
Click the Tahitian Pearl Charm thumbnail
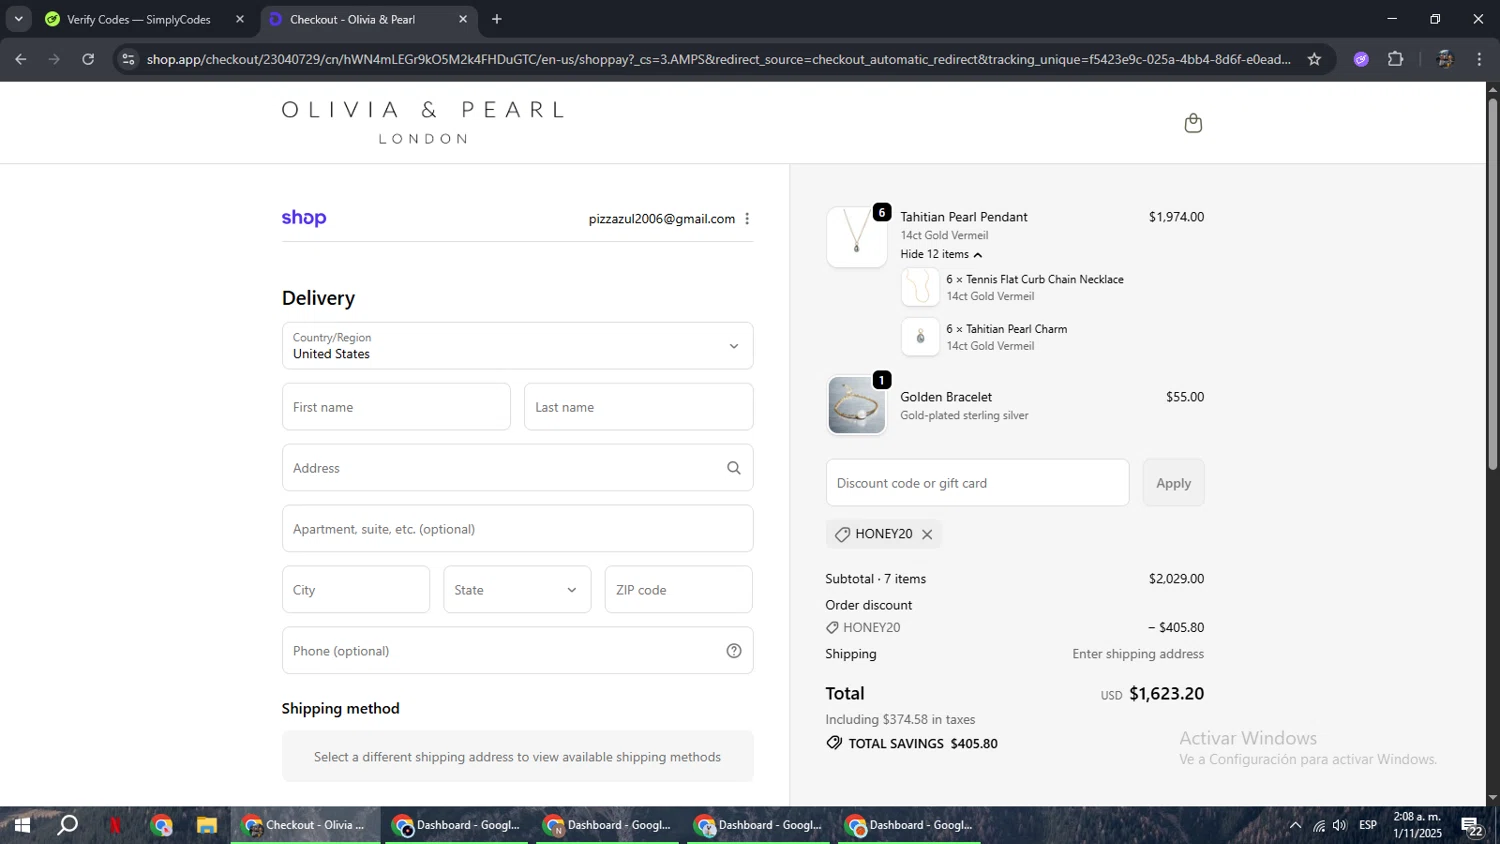pyautogui.click(x=920, y=337)
